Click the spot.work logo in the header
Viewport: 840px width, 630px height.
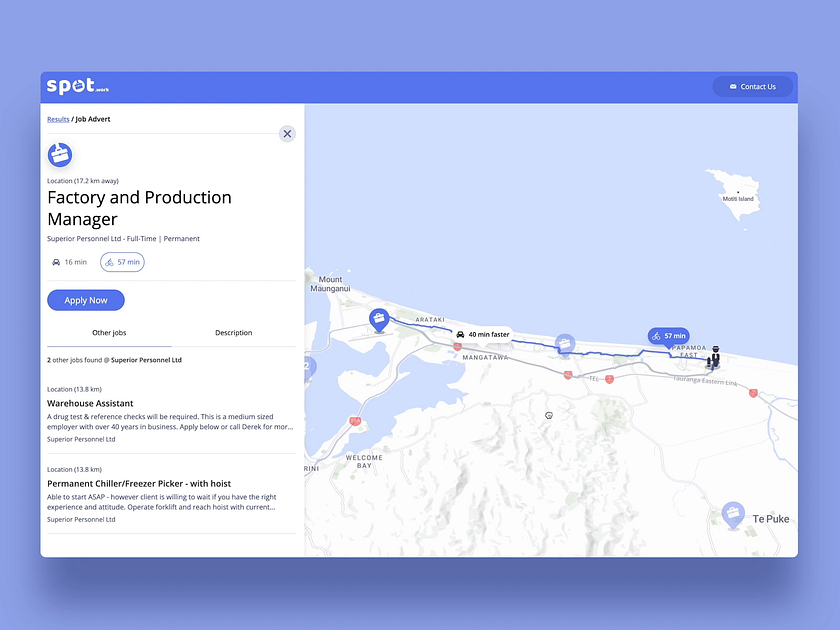click(76, 86)
